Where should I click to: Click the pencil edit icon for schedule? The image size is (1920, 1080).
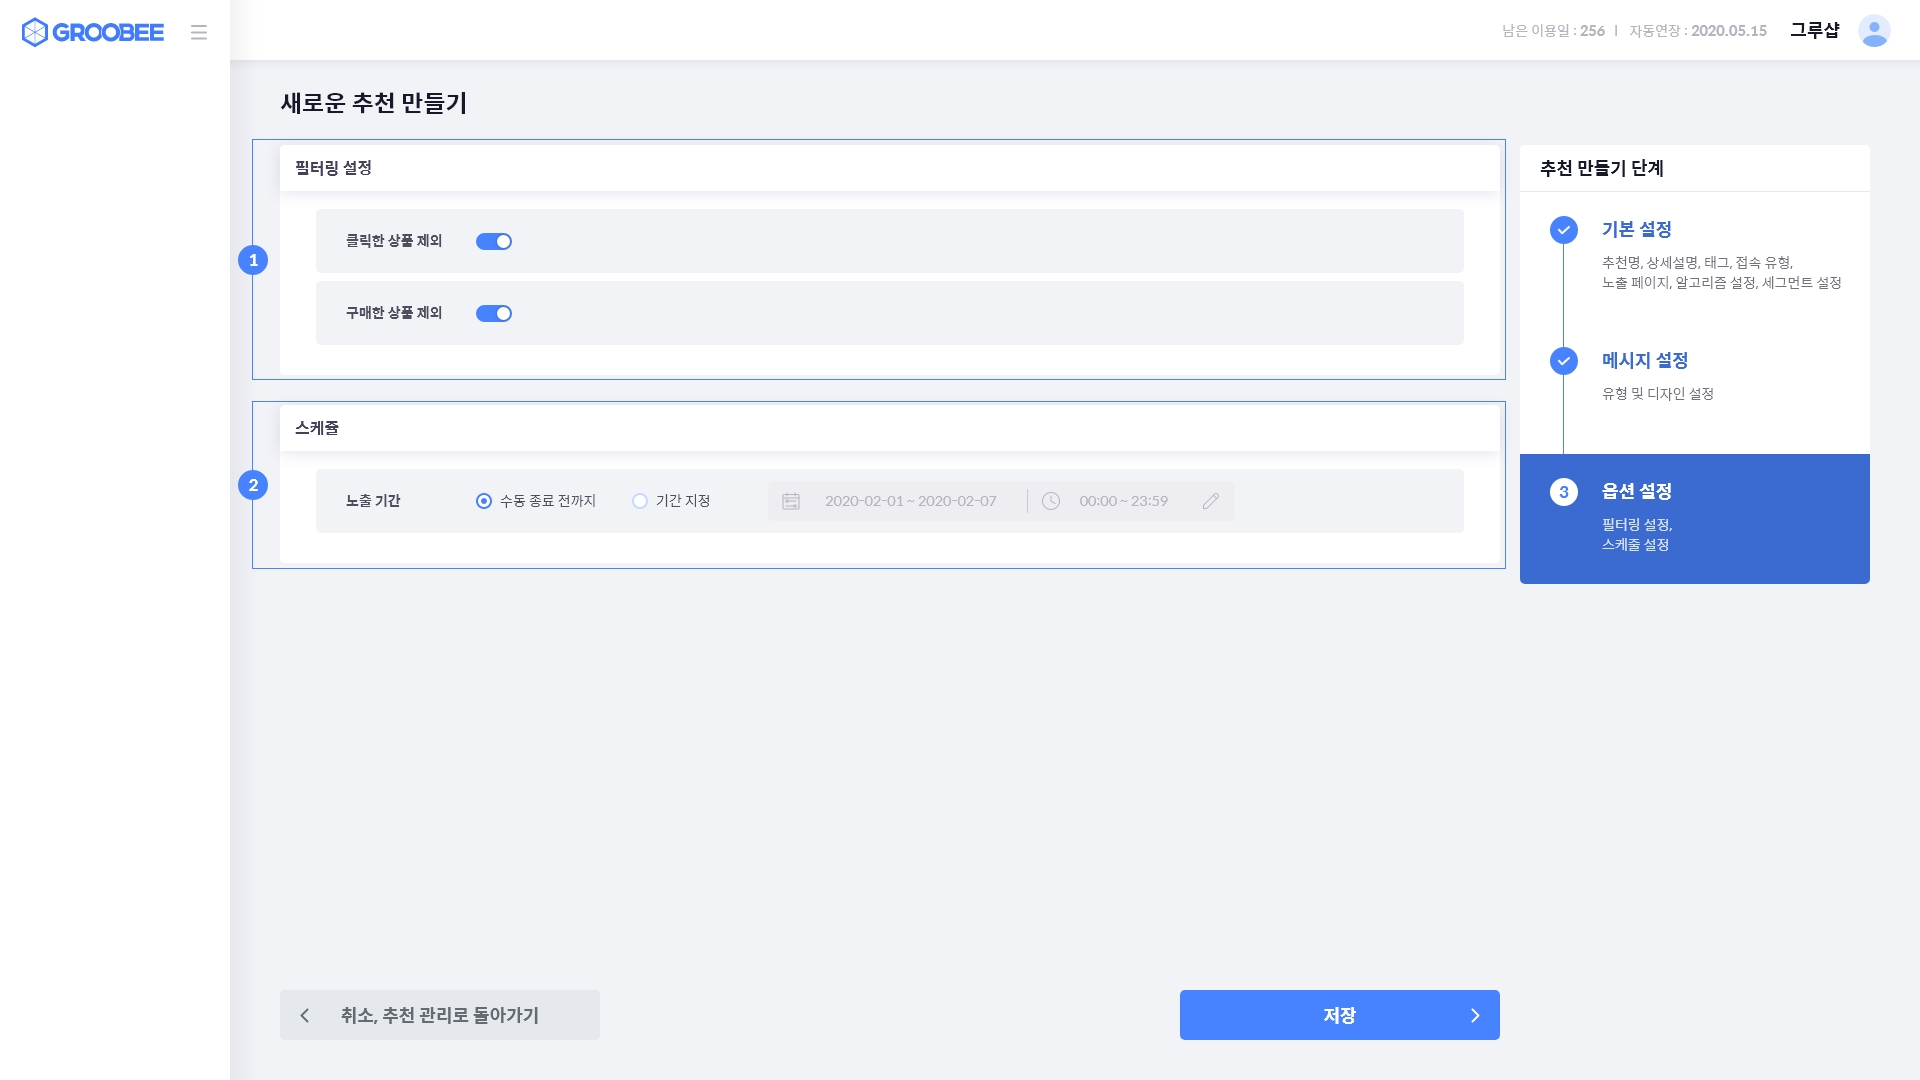1211,501
